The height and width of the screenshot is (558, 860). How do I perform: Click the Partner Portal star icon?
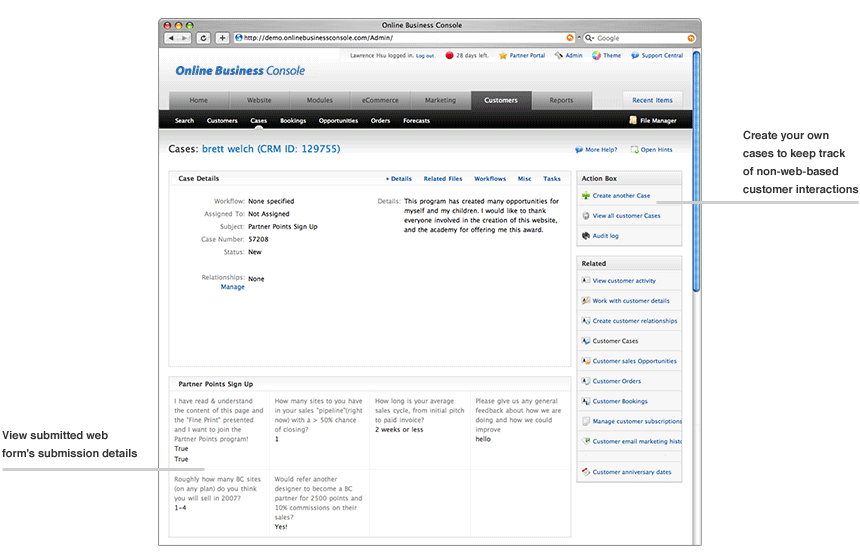pos(503,56)
